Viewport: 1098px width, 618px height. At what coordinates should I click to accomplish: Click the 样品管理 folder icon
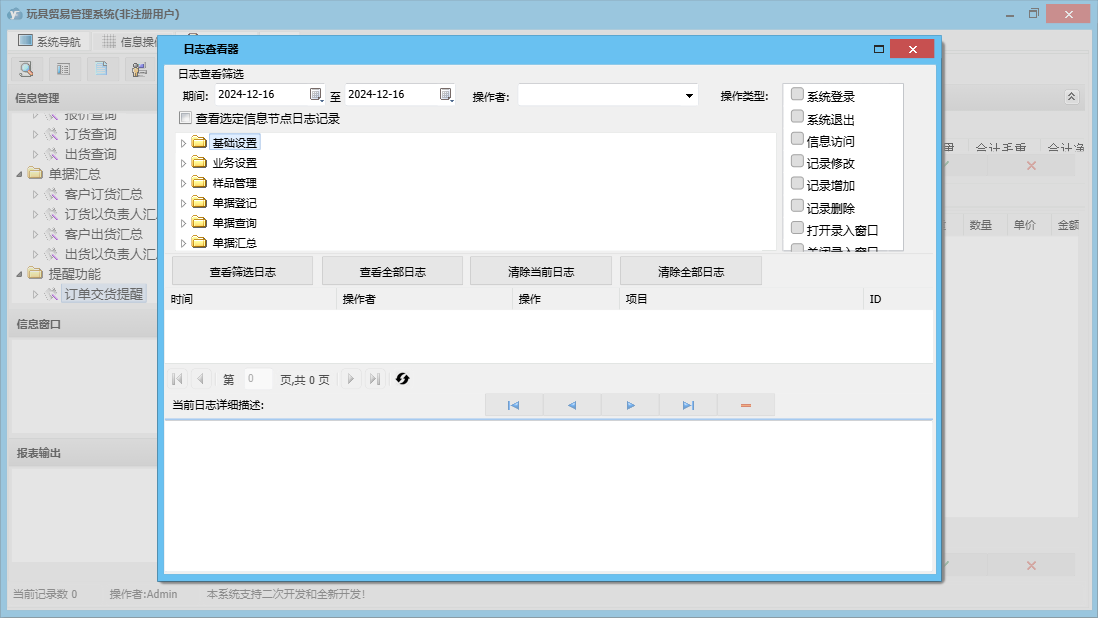coord(200,183)
